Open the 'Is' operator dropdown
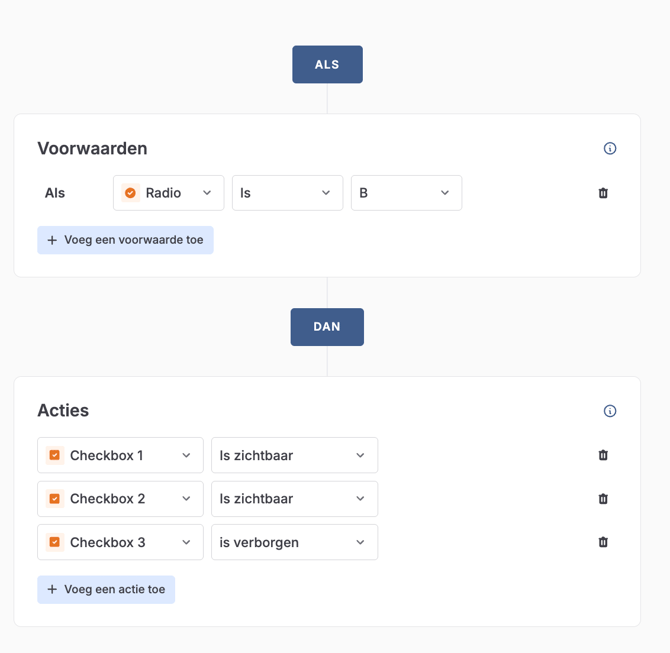Viewport: 670px width, 653px height. click(287, 193)
